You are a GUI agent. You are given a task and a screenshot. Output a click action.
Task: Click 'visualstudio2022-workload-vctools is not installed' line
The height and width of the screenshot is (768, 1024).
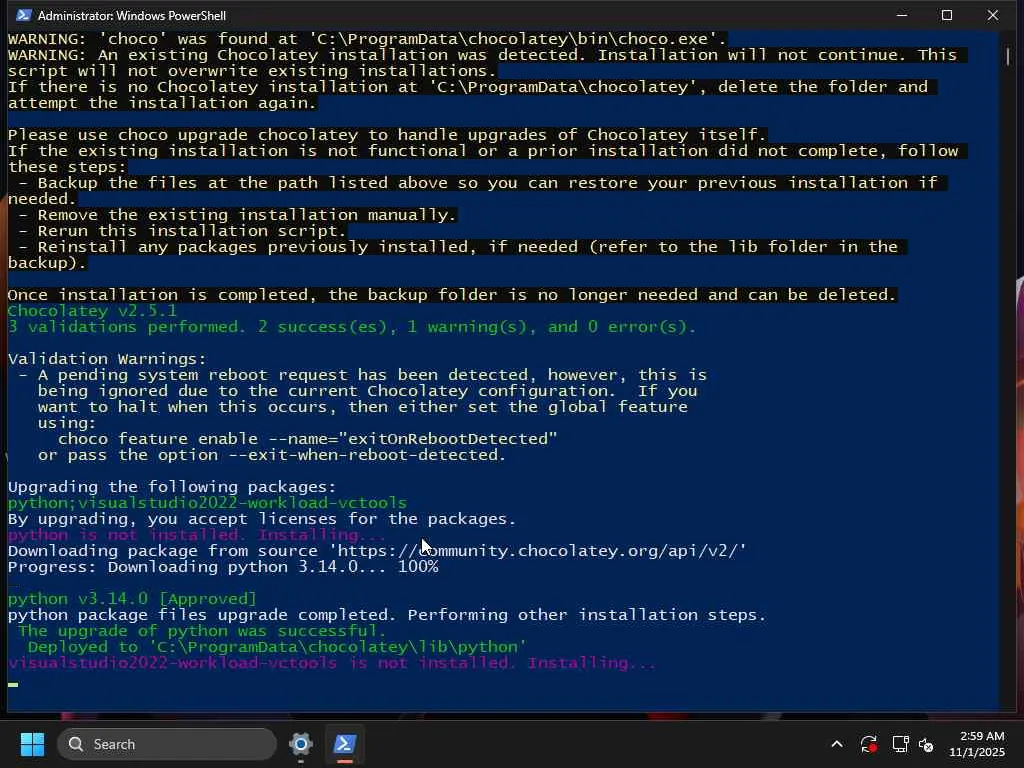pyautogui.click(x=332, y=663)
